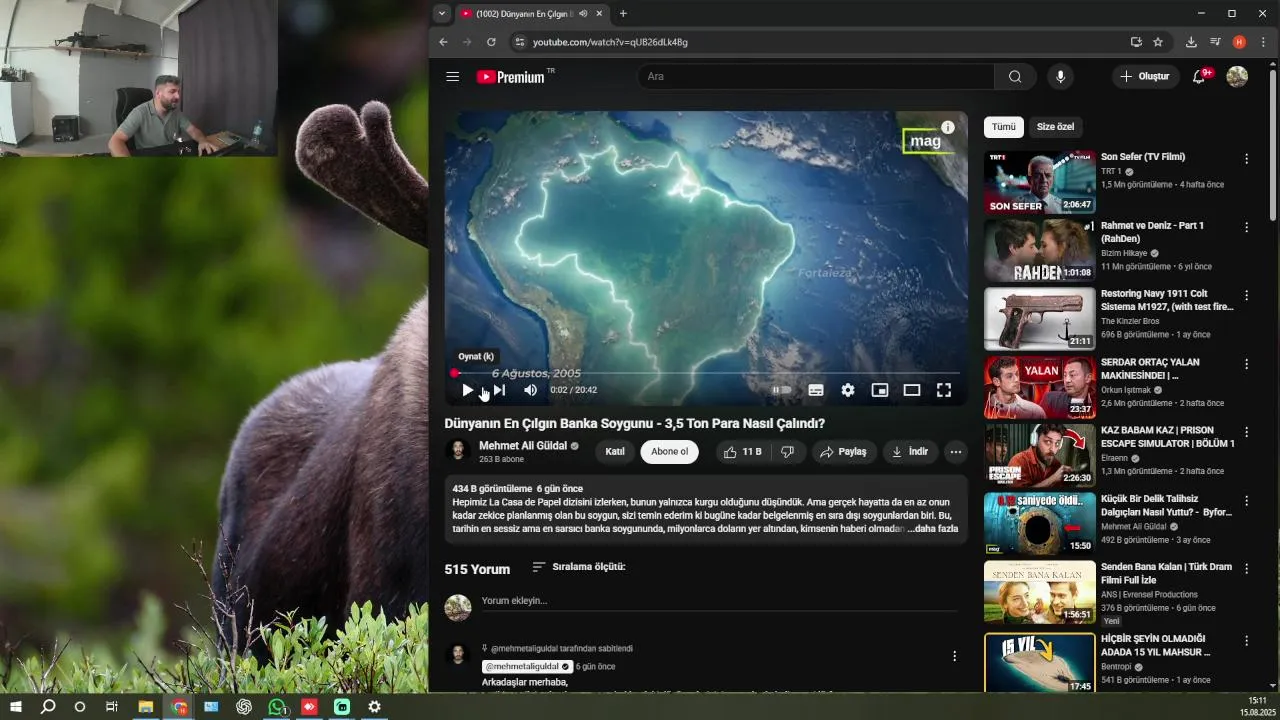
Task: Enter fullscreen on the video
Action: 944,390
